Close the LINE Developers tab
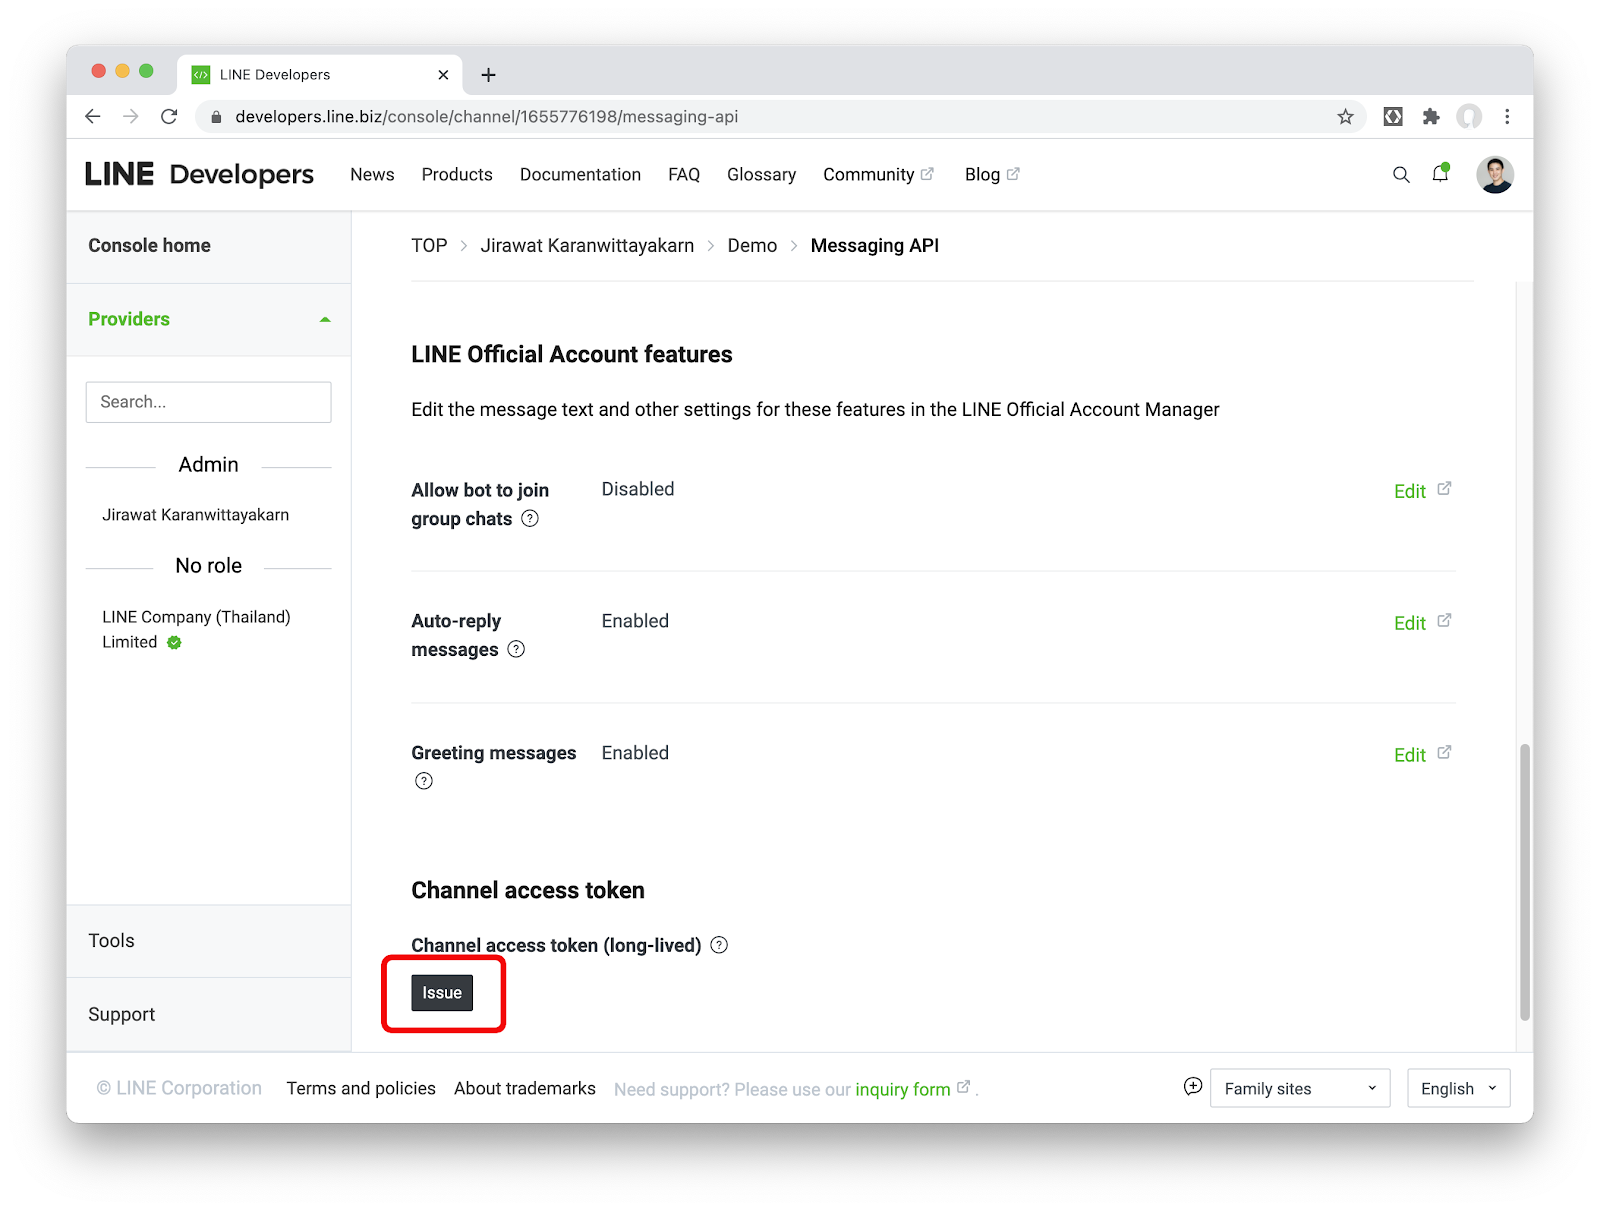The width and height of the screenshot is (1600, 1211). pos(443,75)
